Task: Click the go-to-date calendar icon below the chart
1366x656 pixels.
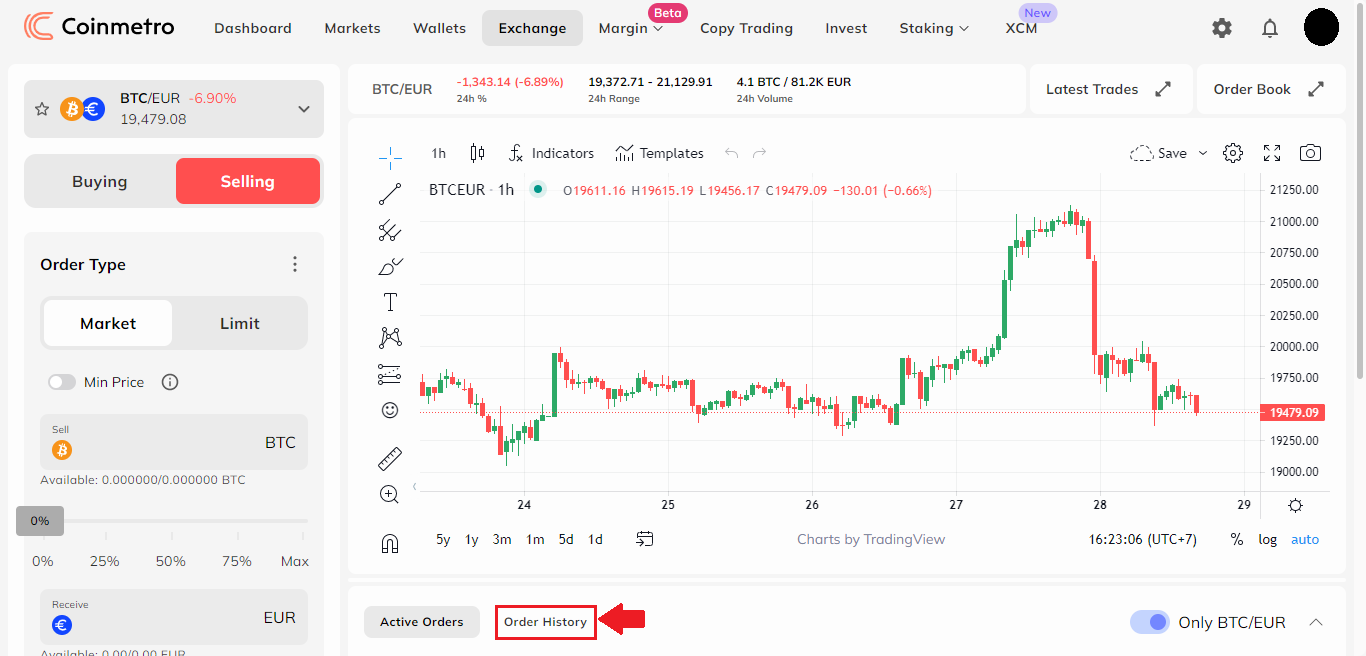Action: coord(645,538)
